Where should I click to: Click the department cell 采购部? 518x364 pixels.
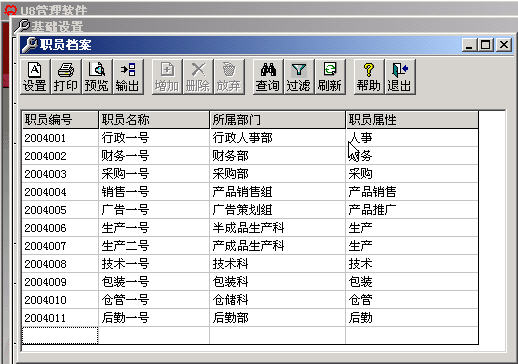pos(278,174)
